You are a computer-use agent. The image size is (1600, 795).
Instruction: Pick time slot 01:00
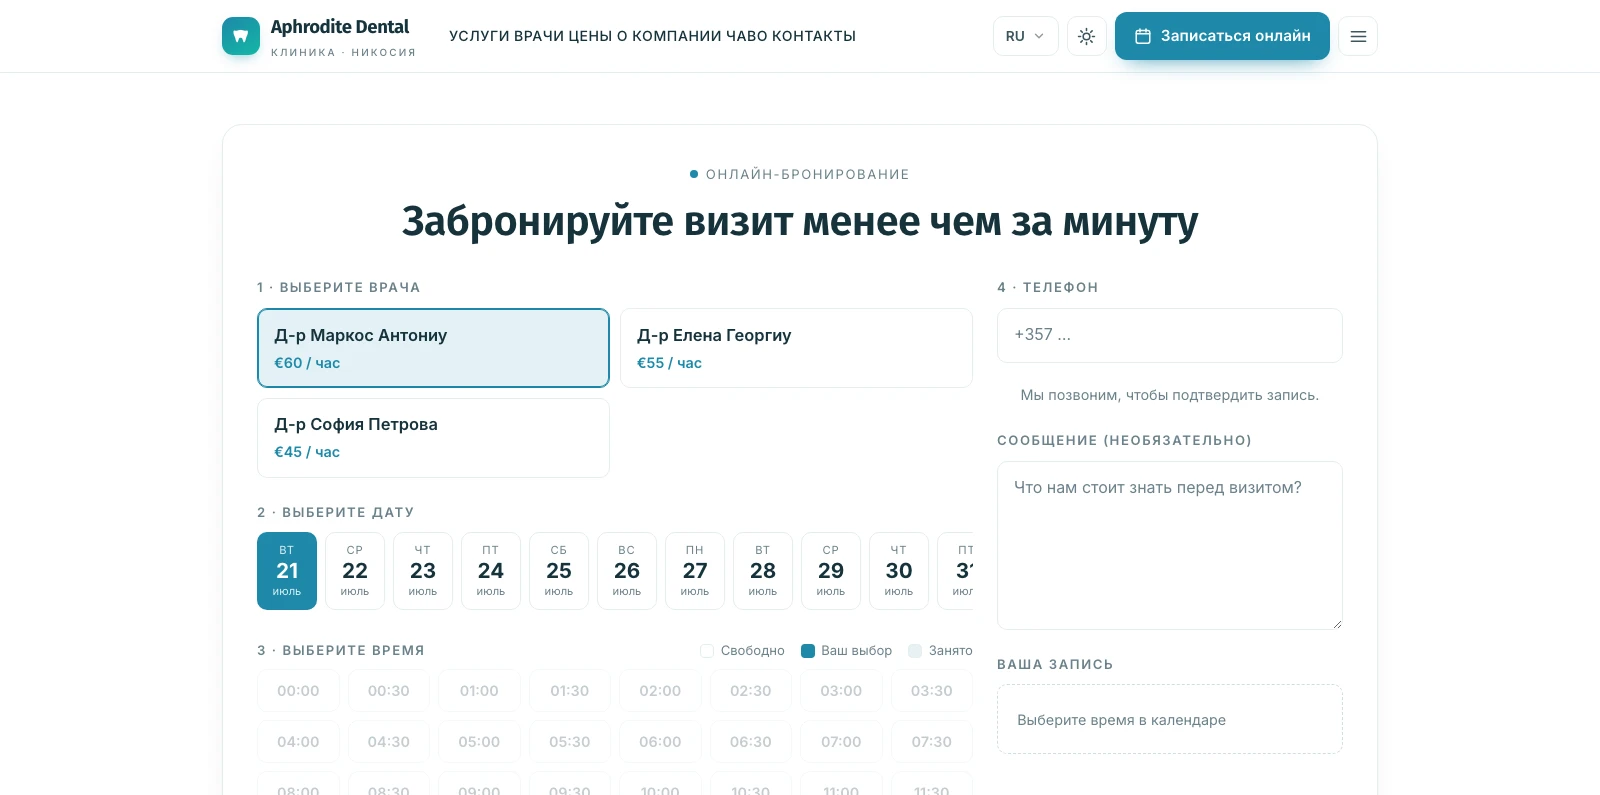click(479, 691)
